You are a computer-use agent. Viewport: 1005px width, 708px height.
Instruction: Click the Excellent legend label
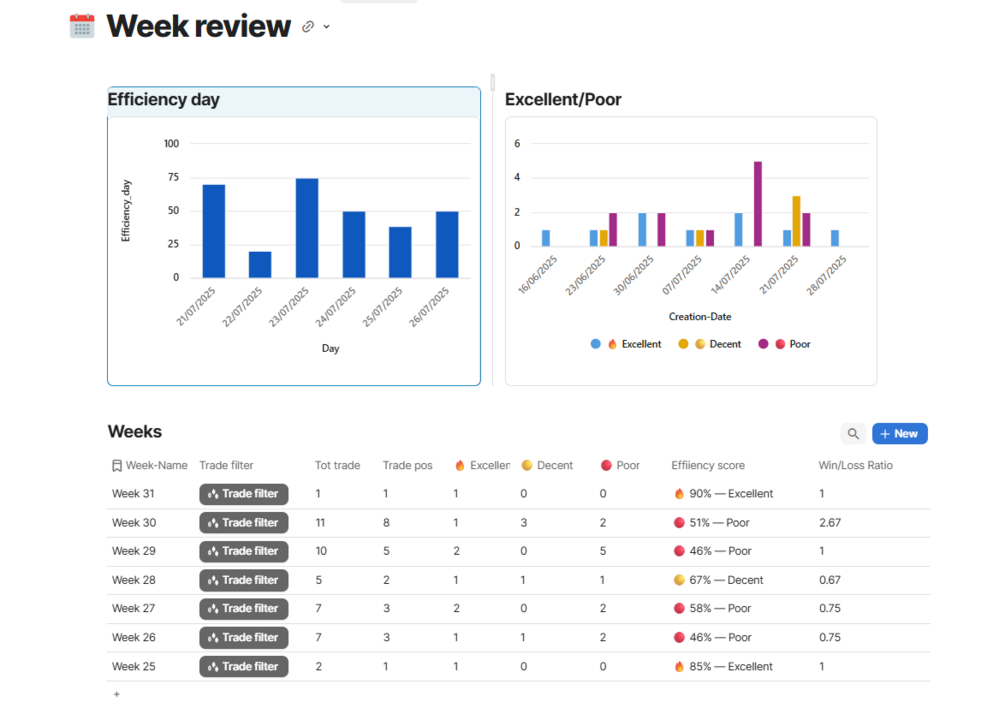641,344
